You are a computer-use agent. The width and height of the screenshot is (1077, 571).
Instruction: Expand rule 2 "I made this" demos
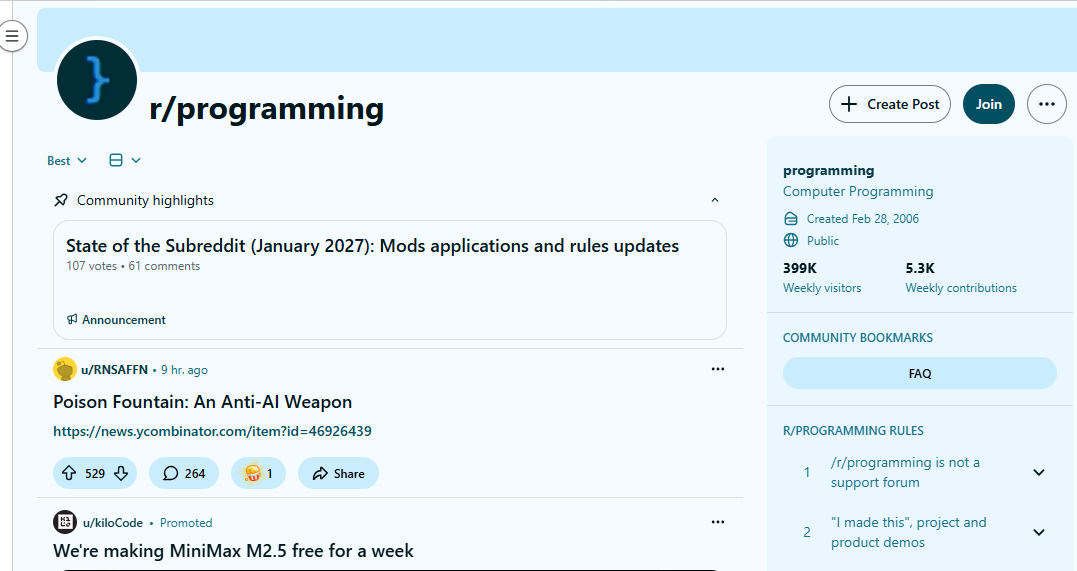(1039, 533)
